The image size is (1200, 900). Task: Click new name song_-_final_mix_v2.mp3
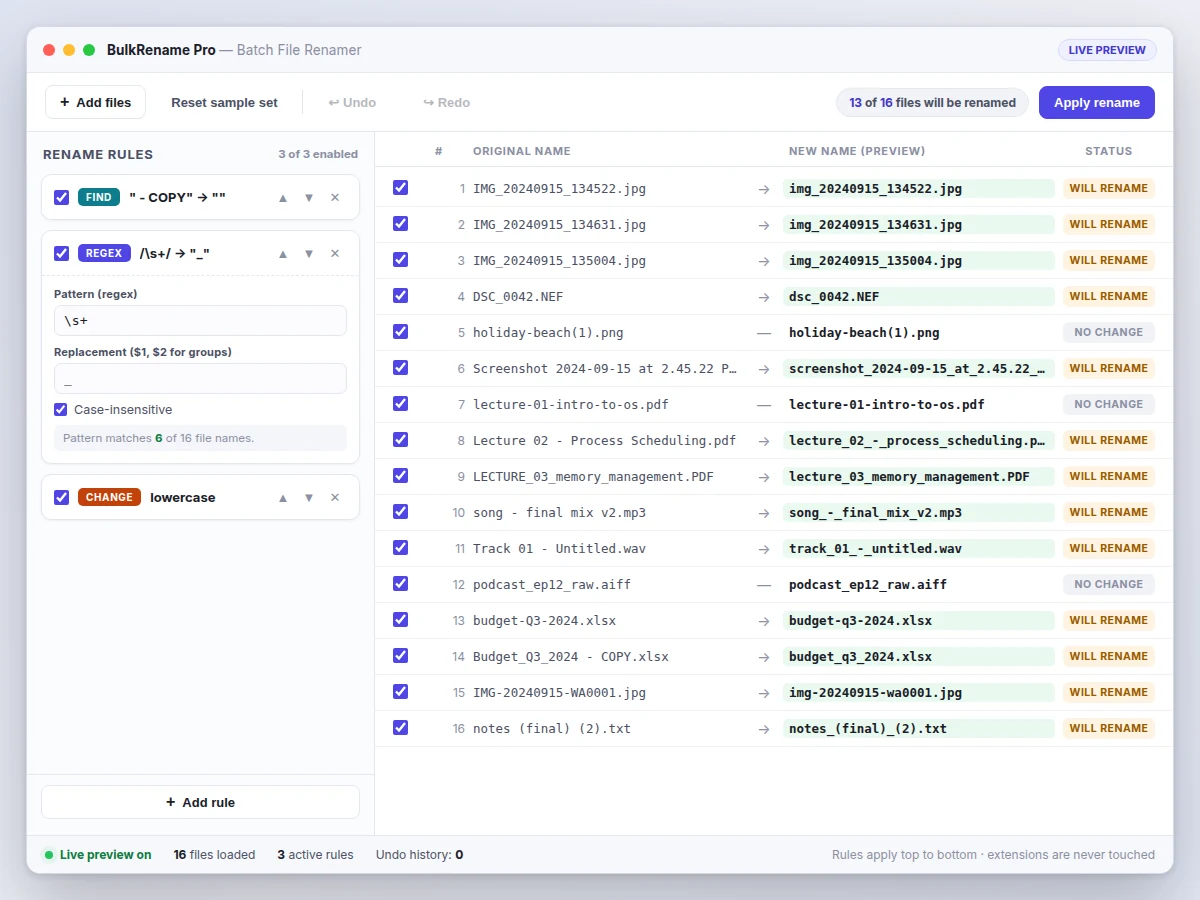click(x=918, y=512)
